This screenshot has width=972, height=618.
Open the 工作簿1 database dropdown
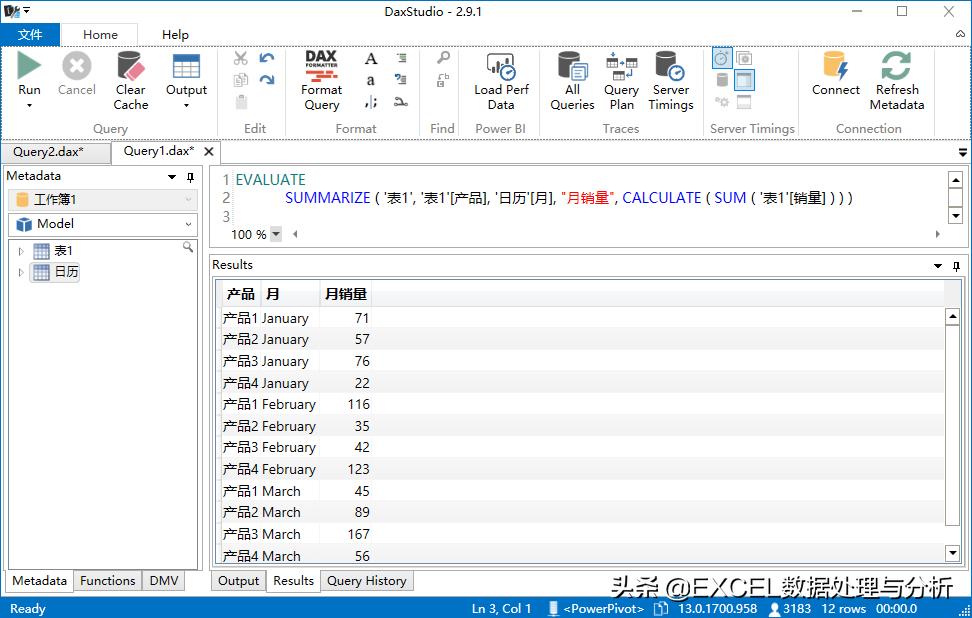[103, 200]
